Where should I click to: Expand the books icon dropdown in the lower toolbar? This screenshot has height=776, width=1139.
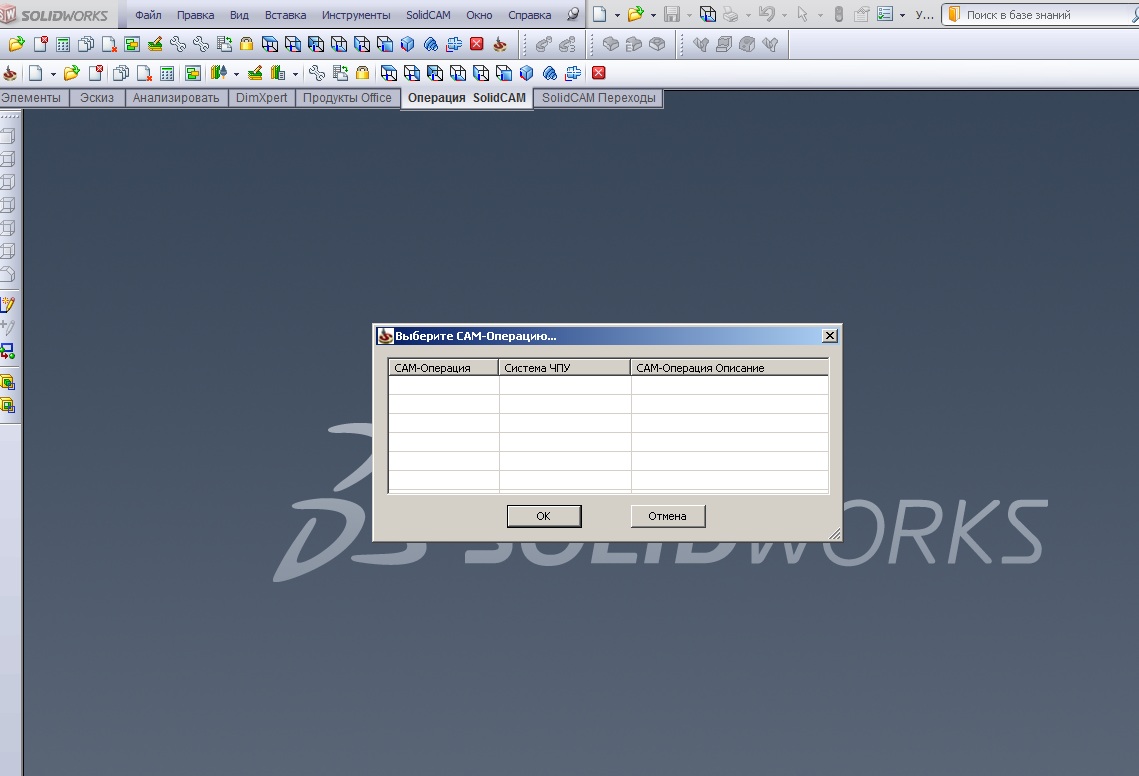295,74
